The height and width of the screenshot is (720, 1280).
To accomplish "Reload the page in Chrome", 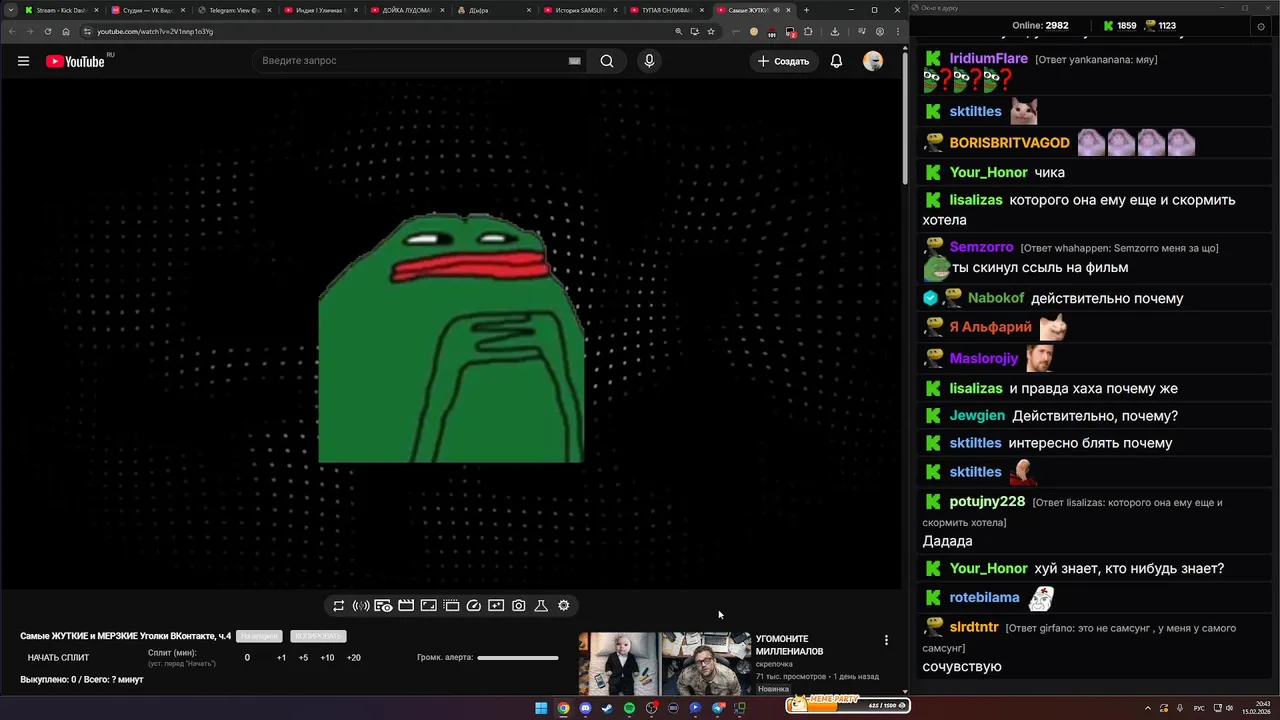I will click(x=47, y=31).
